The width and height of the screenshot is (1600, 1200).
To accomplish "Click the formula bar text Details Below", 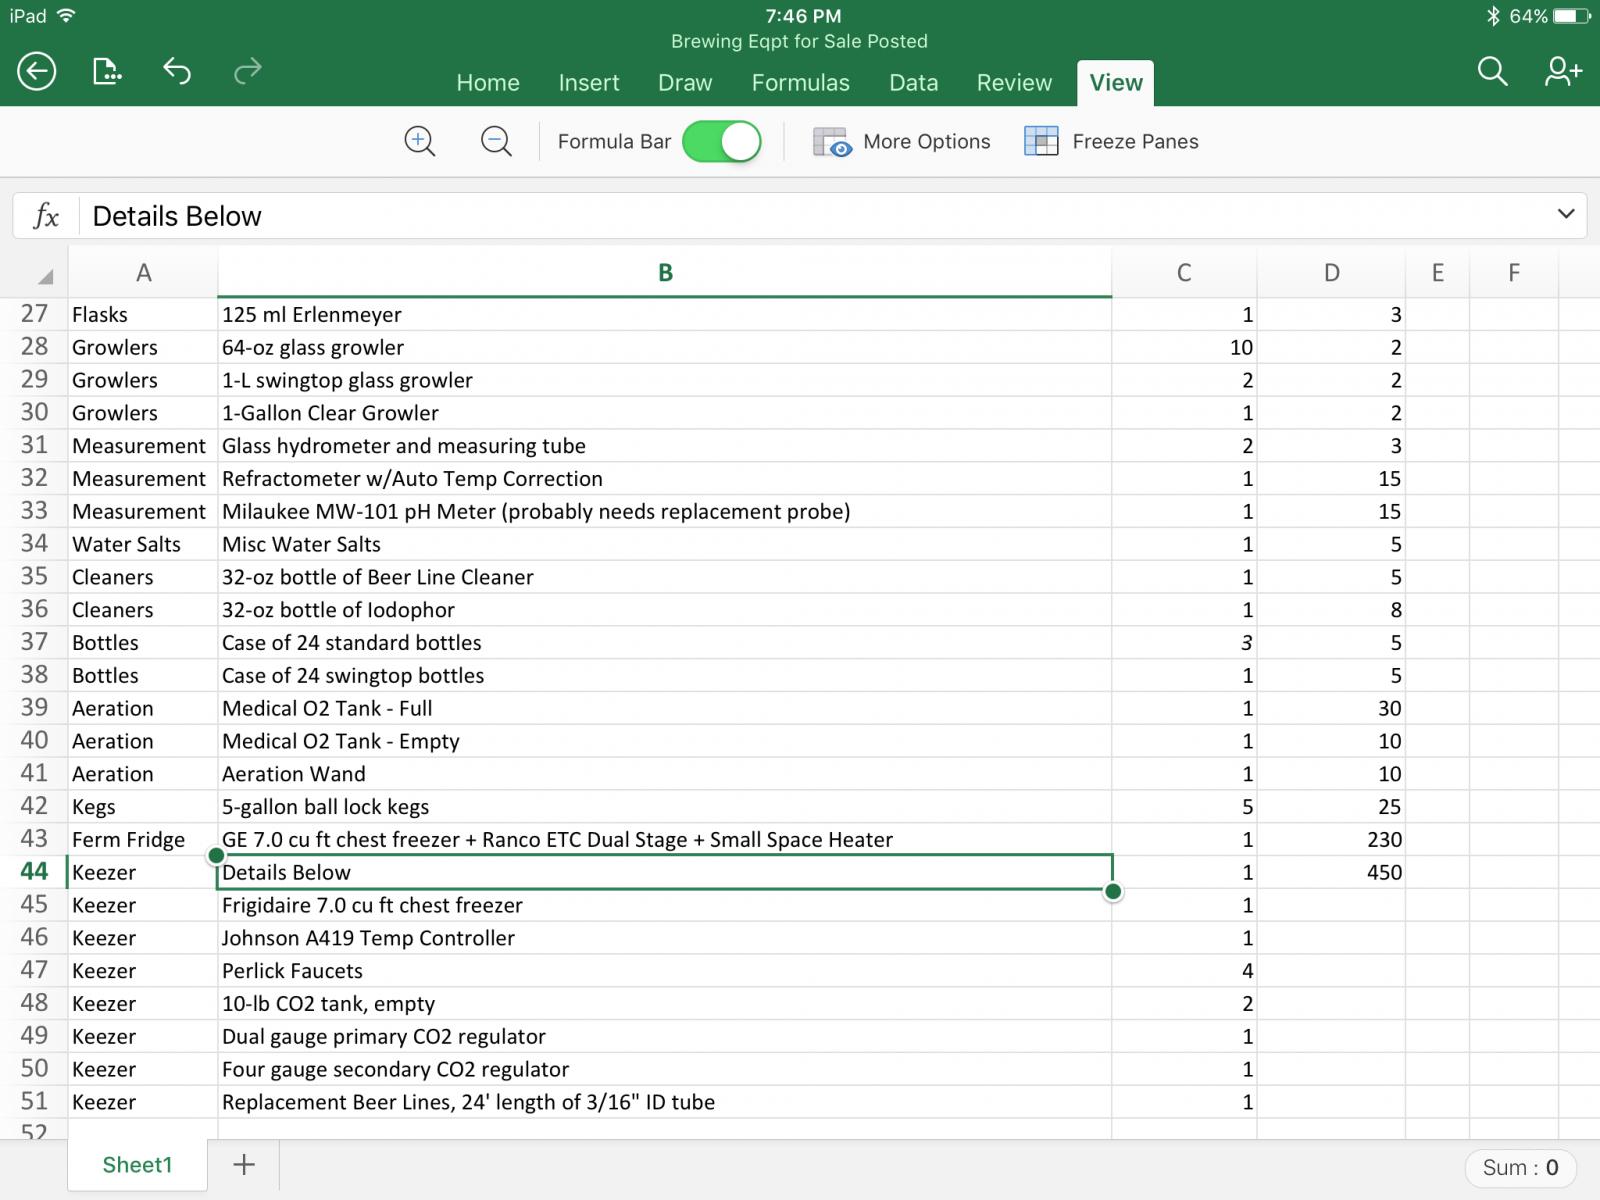I will (x=177, y=216).
